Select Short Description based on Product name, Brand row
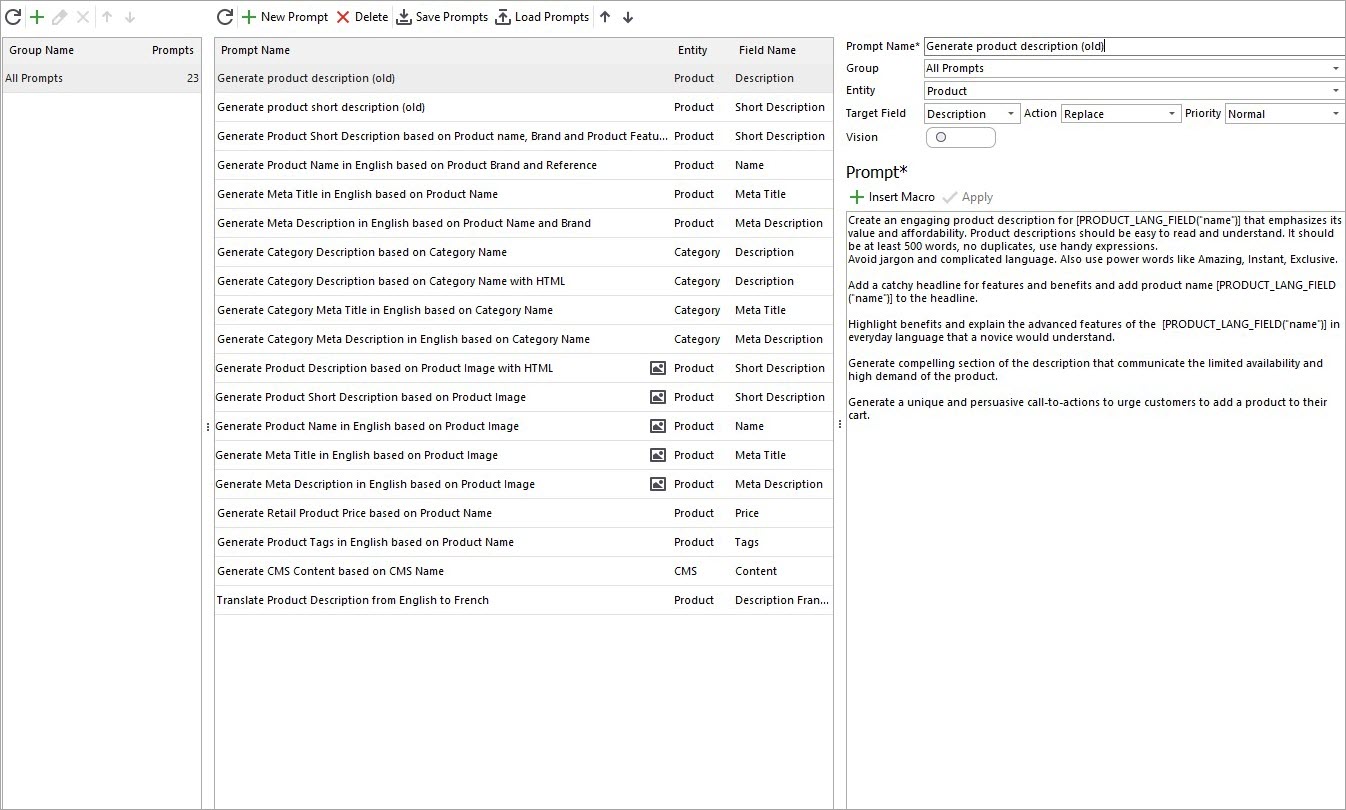This screenshot has height=810, width=1346. point(523,136)
